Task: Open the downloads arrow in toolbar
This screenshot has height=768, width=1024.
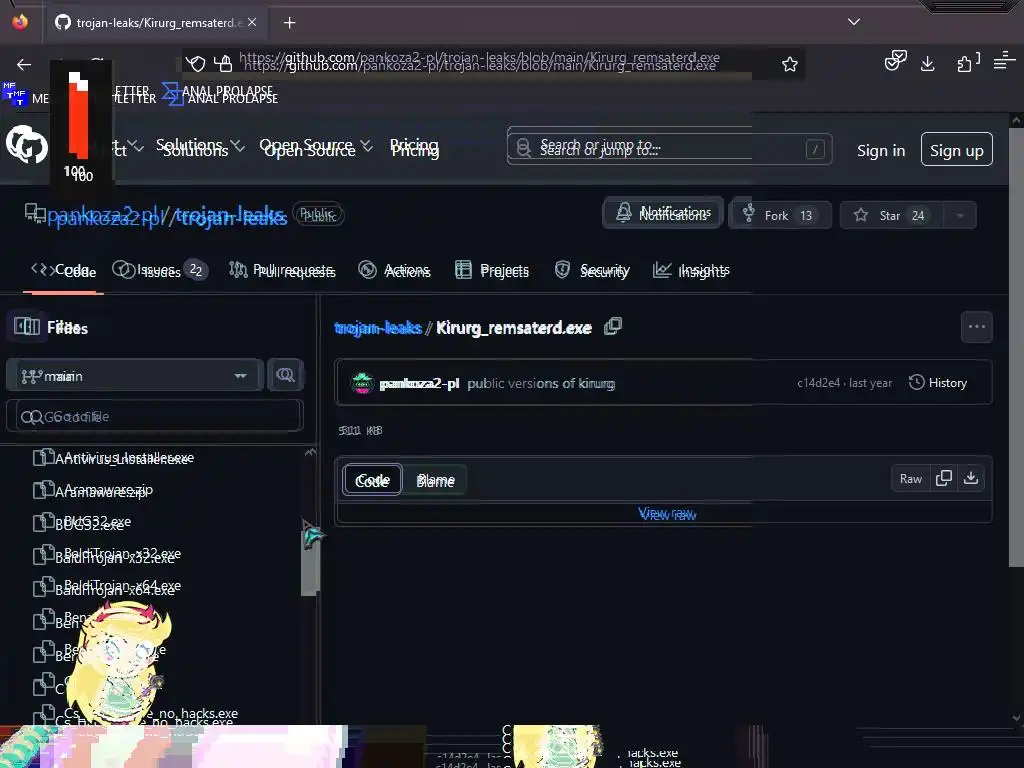Action: (927, 63)
